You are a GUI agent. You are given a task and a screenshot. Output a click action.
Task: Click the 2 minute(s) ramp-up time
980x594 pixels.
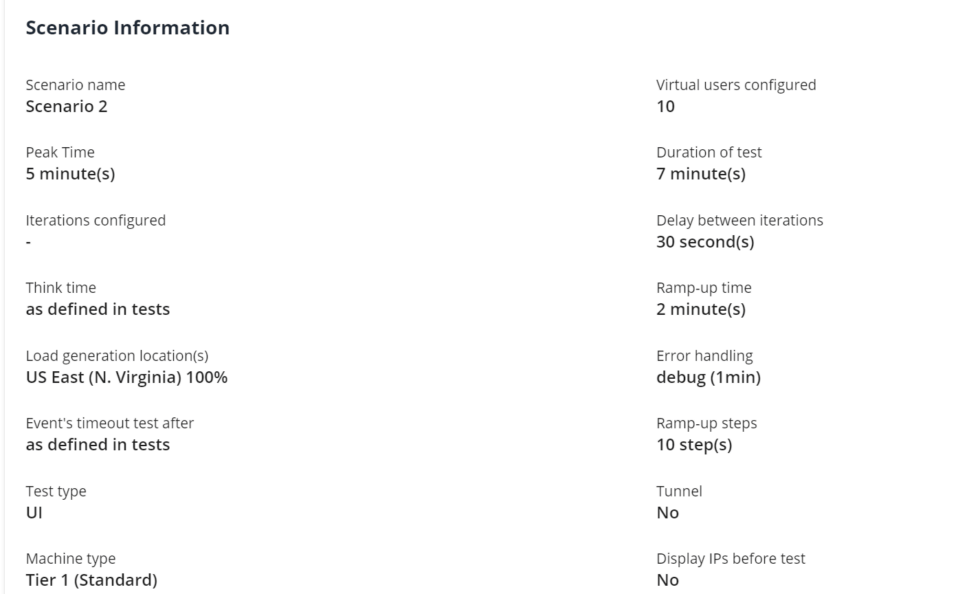[x=700, y=309]
